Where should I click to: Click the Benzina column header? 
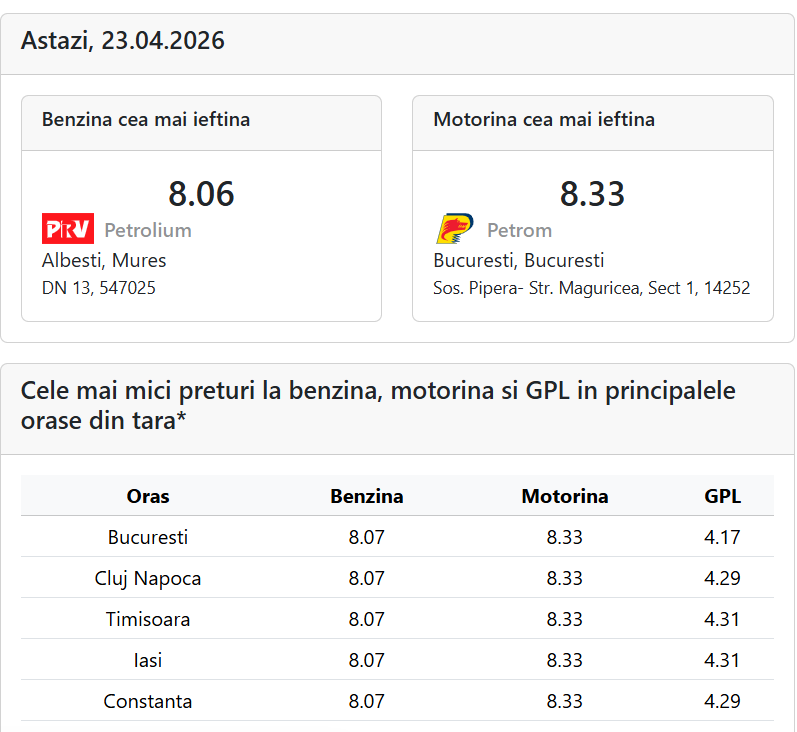coord(367,496)
